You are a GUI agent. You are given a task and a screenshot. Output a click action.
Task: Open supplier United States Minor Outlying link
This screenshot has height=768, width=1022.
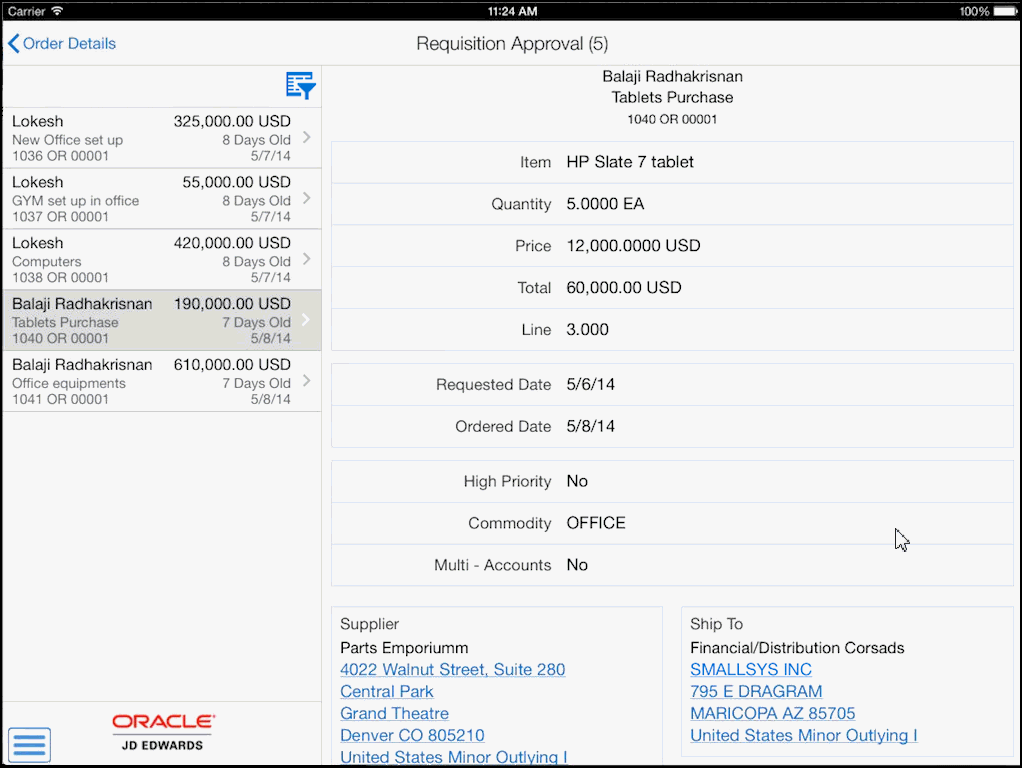click(x=454, y=757)
